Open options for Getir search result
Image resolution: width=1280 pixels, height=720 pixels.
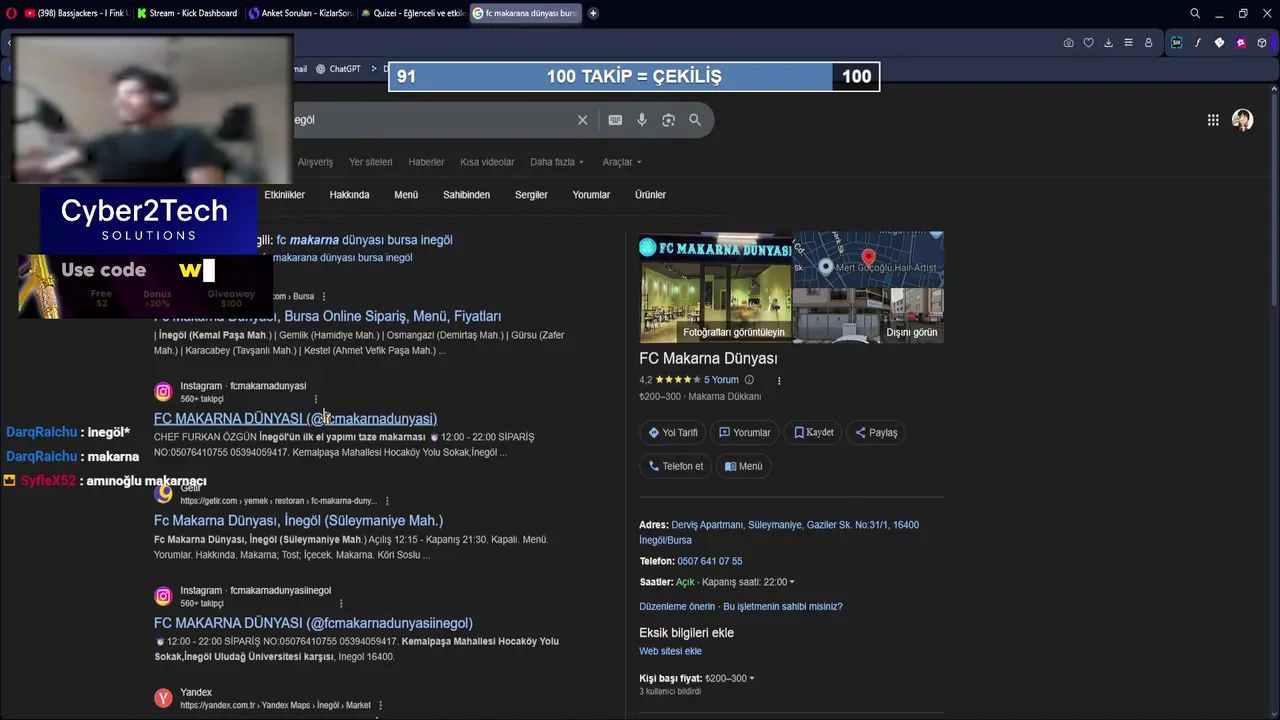387,501
